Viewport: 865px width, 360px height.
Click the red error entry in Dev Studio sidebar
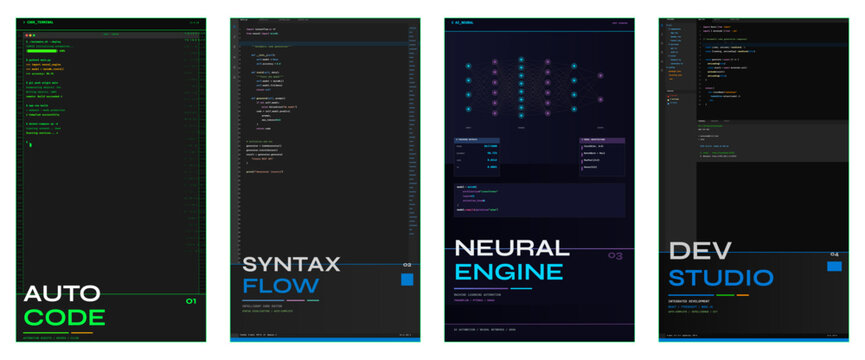pyautogui.click(x=673, y=96)
